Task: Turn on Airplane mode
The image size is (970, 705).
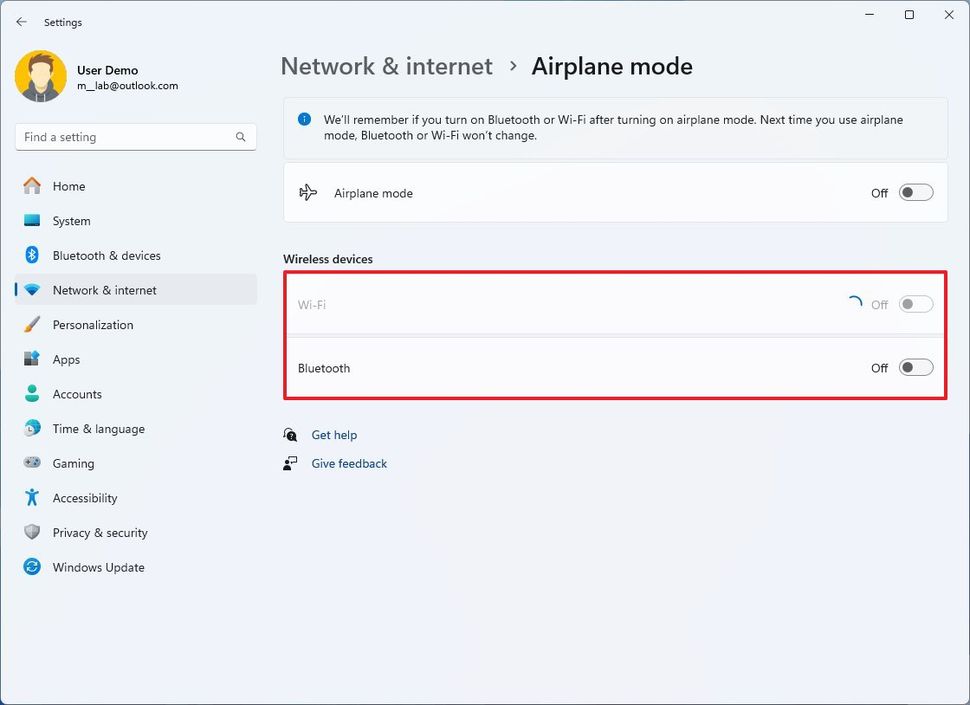Action: click(x=915, y=192)
